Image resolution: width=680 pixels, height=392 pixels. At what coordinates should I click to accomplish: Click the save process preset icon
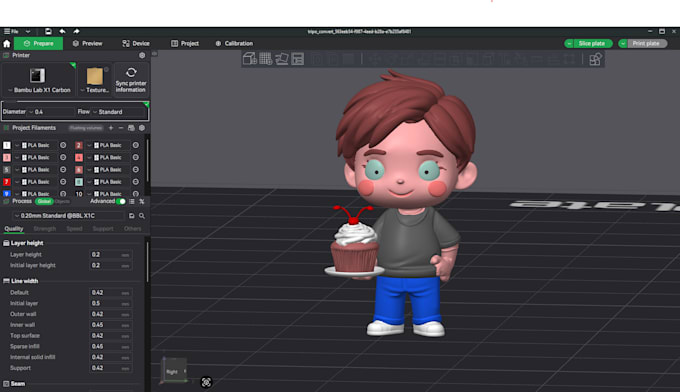132,216
